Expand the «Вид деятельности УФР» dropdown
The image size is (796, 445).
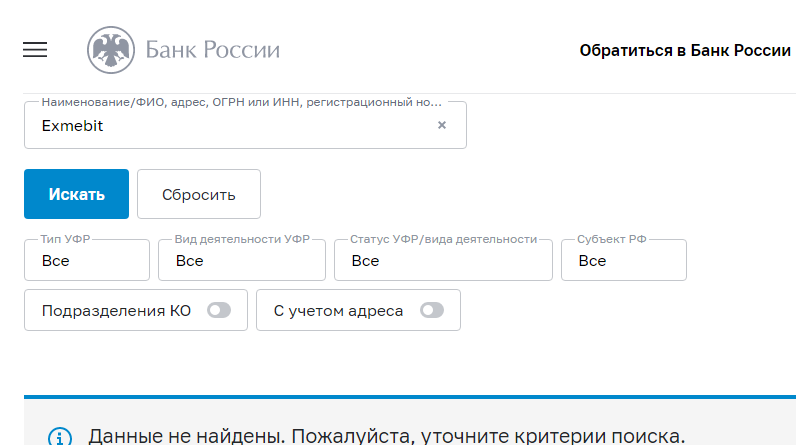241,260
